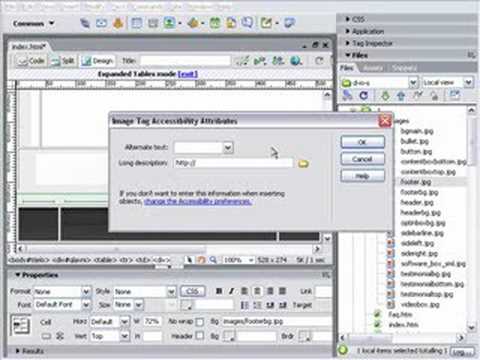This screenshot has width=480, height=360.
Task: Click Cancel in the accessibility dialog
Action: 363,159
